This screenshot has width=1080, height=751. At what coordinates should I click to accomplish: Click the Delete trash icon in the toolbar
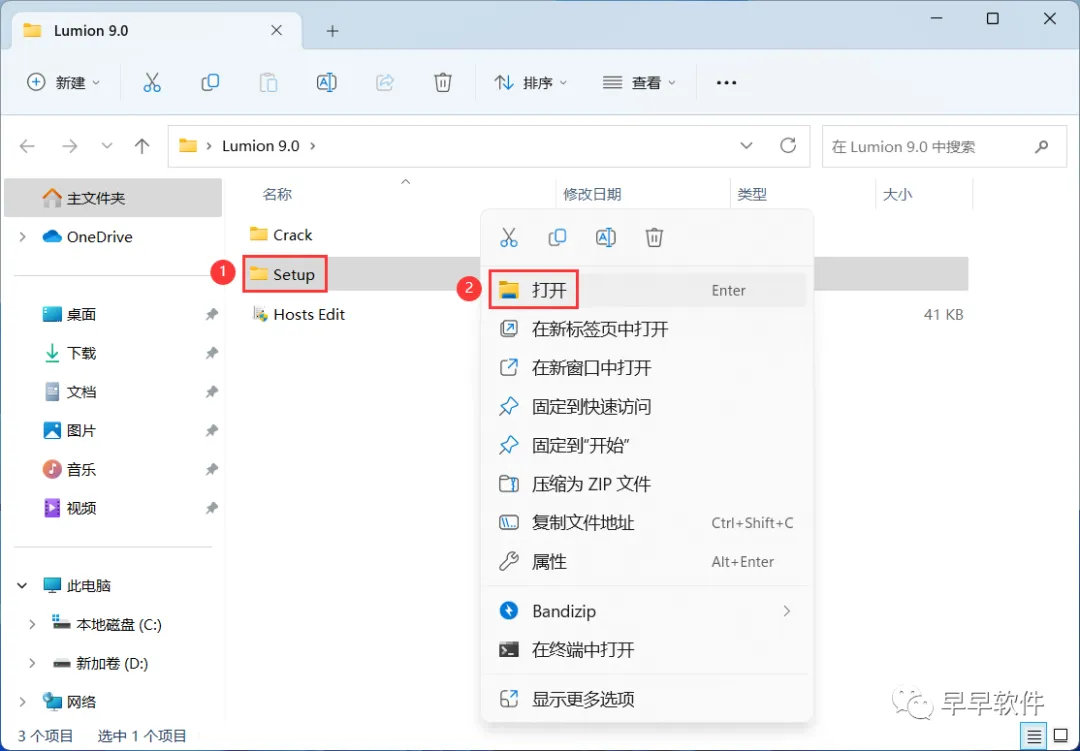(x=443, y=83)
